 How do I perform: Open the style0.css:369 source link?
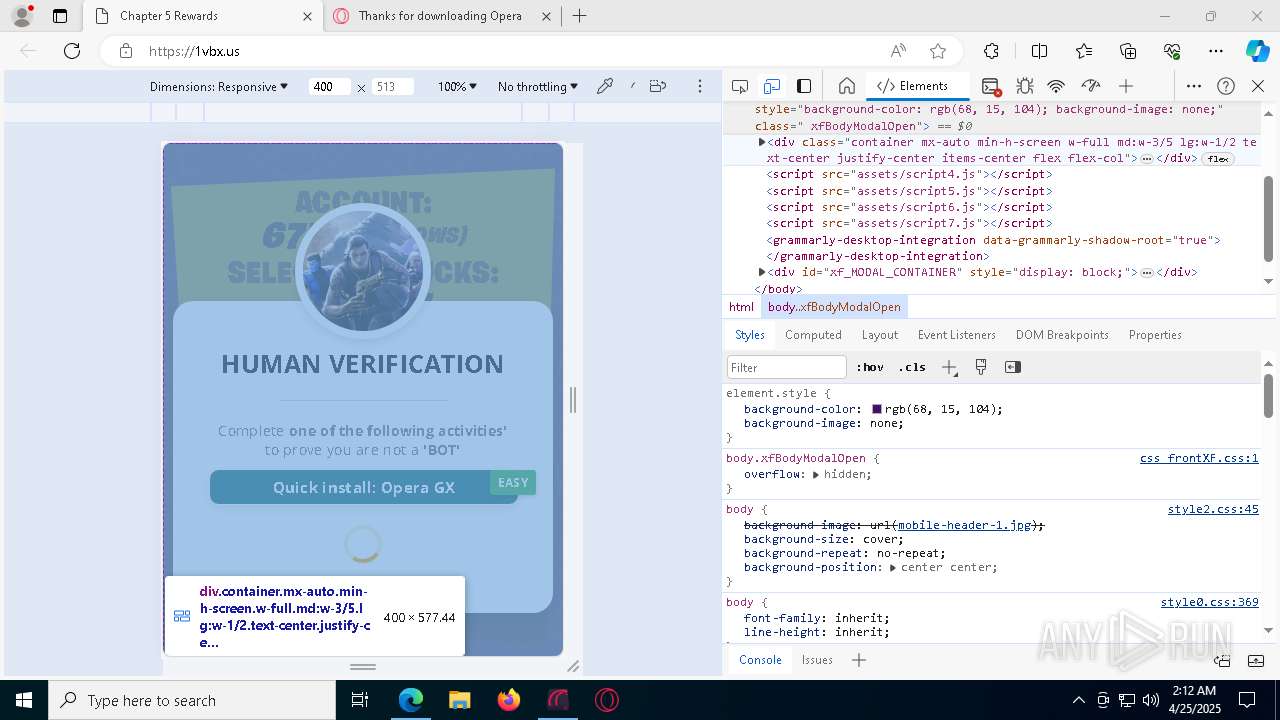[1209, 602]
